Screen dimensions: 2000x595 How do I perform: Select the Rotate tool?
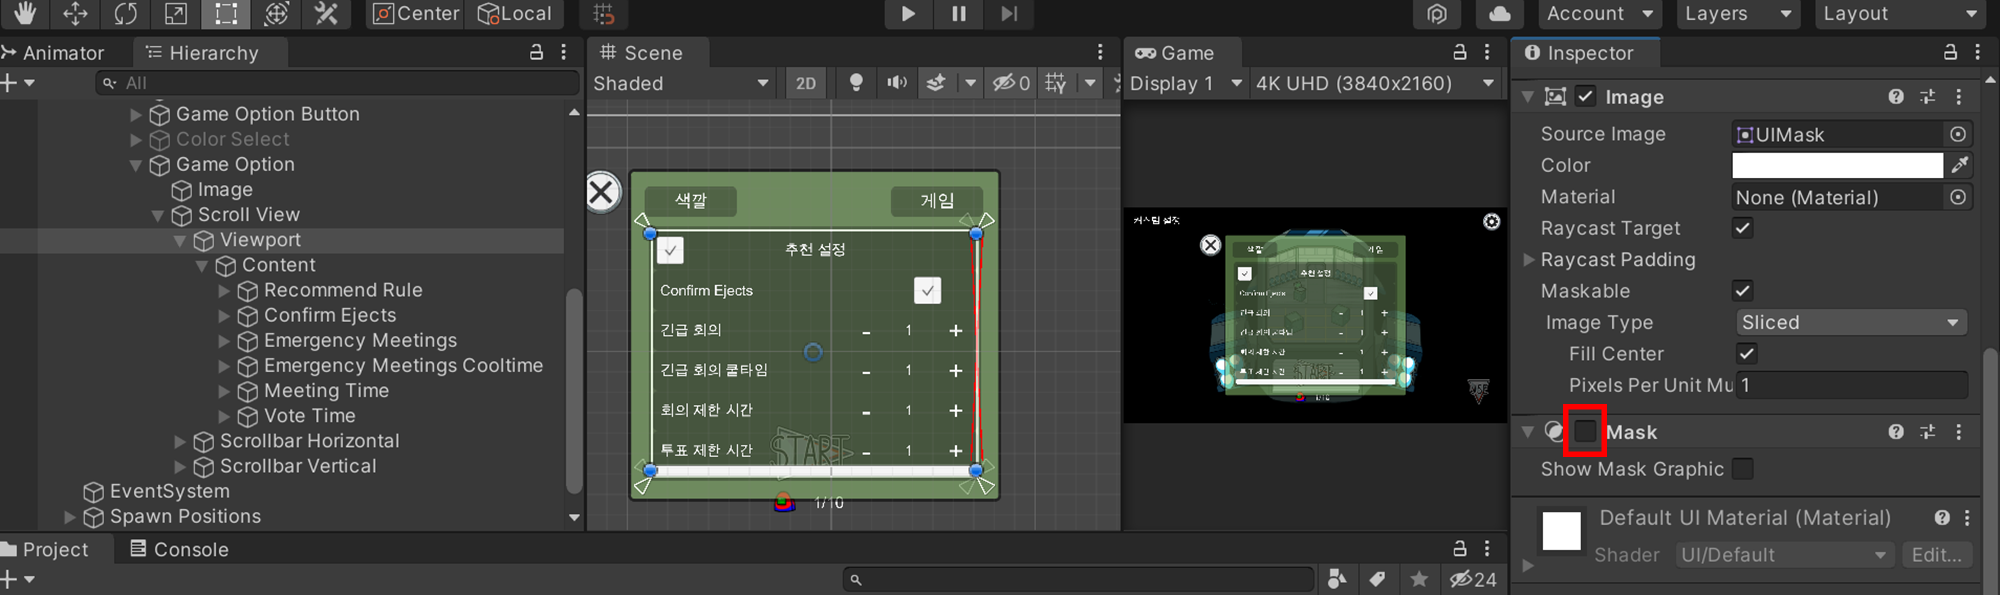coord(125,13)
